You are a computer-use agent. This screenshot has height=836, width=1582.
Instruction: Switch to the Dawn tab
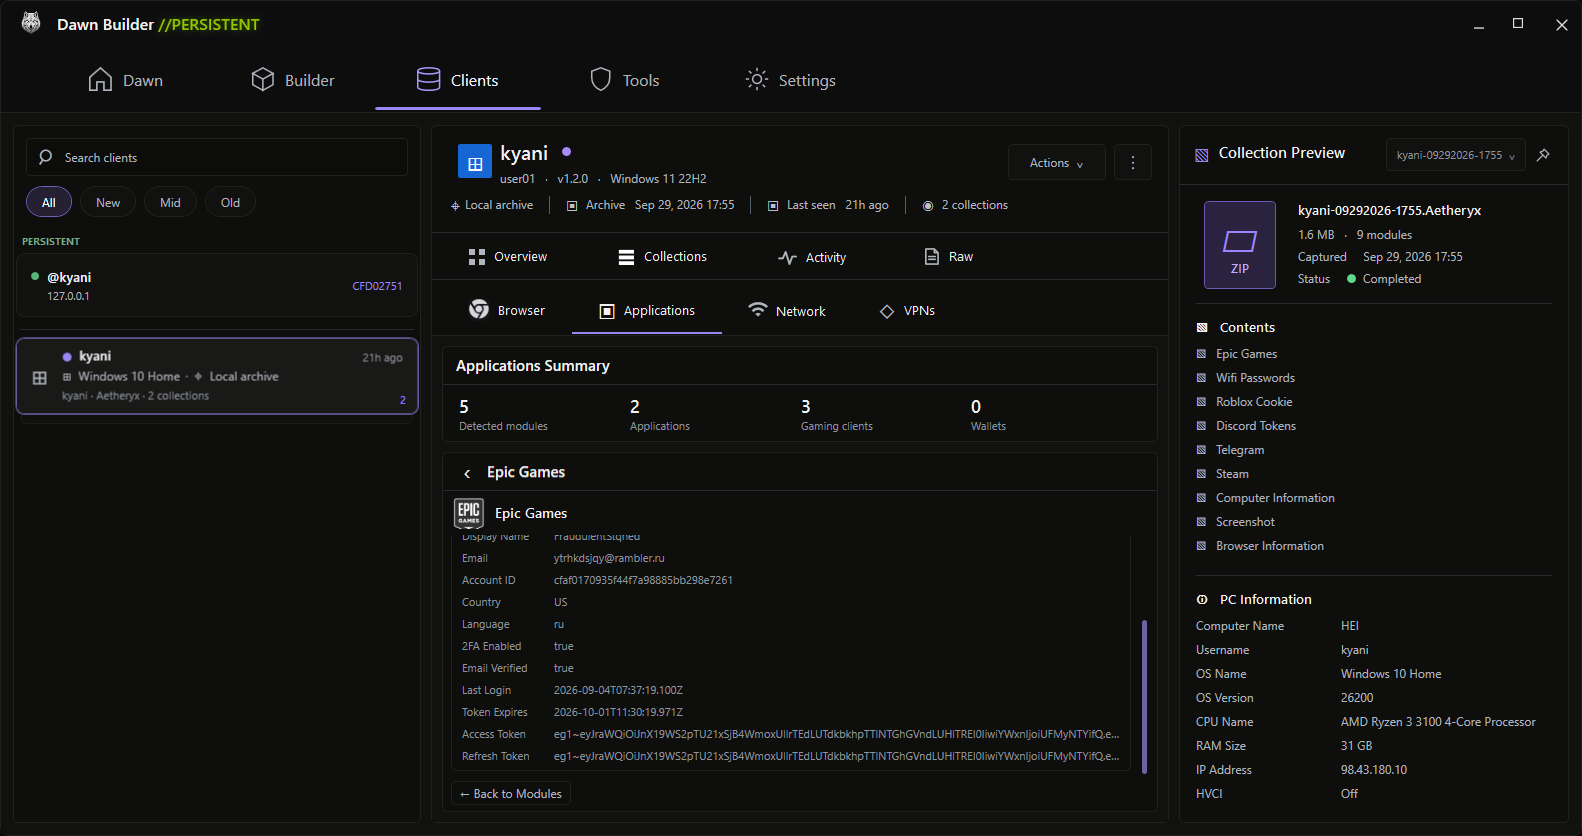click(x=126, y=80)
